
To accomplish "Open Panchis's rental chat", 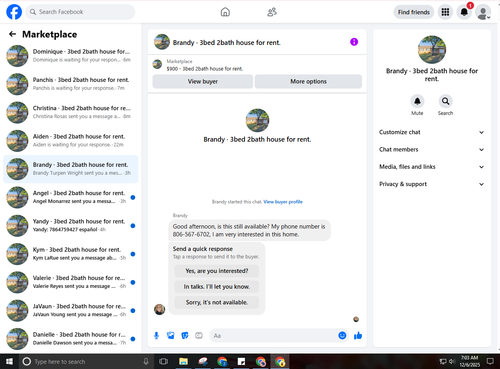I will pyautogui.click(x=71, y=84).
